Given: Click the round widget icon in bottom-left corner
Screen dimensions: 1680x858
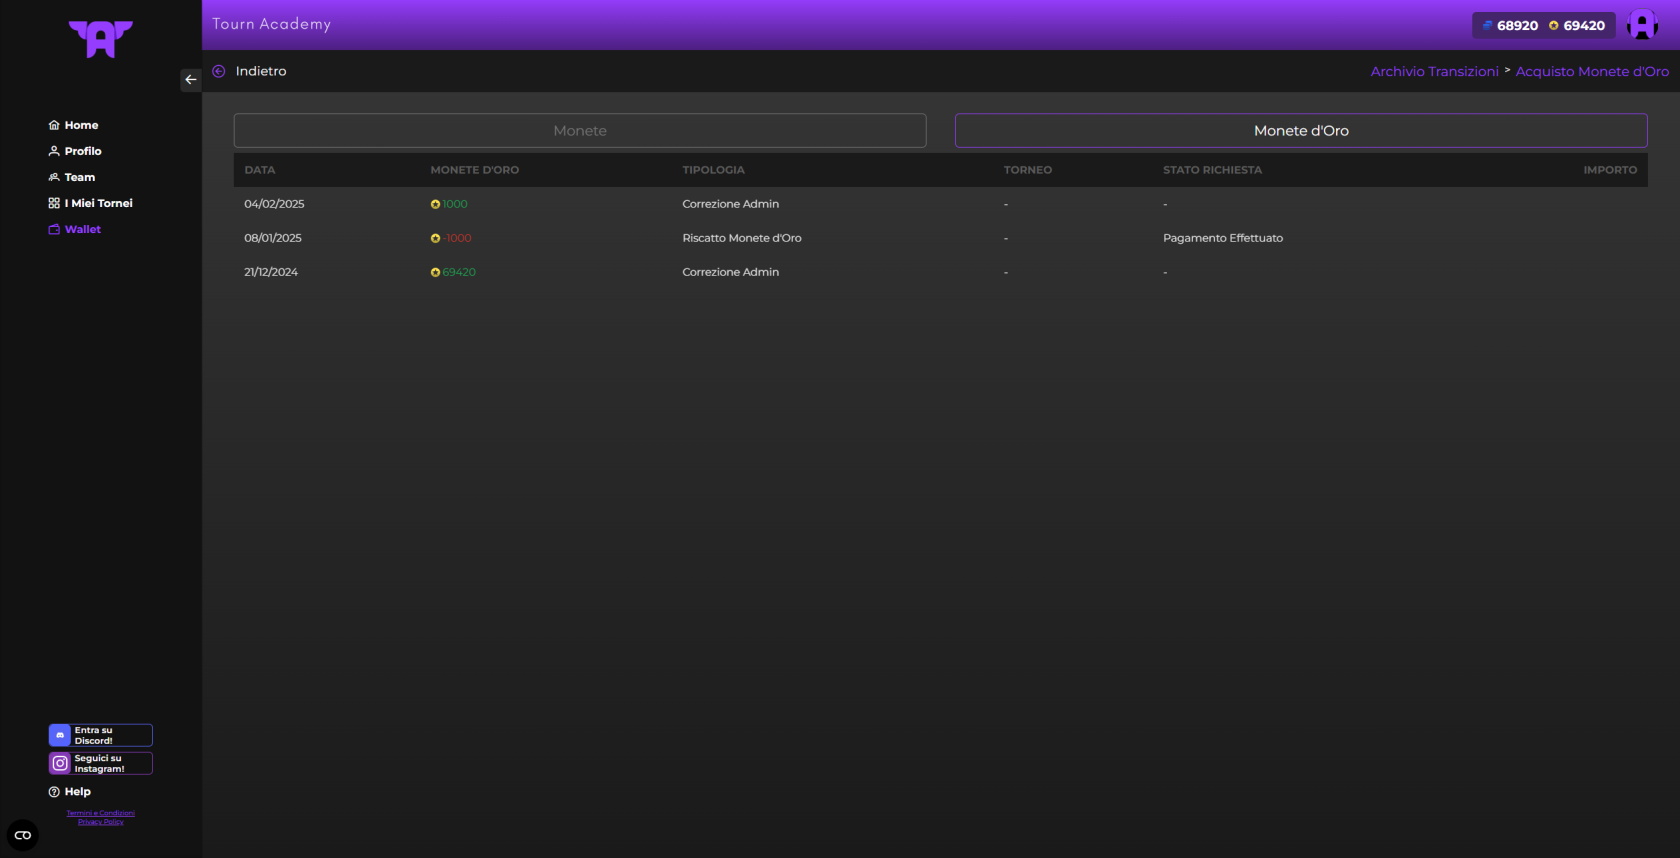Looking at the screenshot, I should pyautogui.click(x=23, y=835).
